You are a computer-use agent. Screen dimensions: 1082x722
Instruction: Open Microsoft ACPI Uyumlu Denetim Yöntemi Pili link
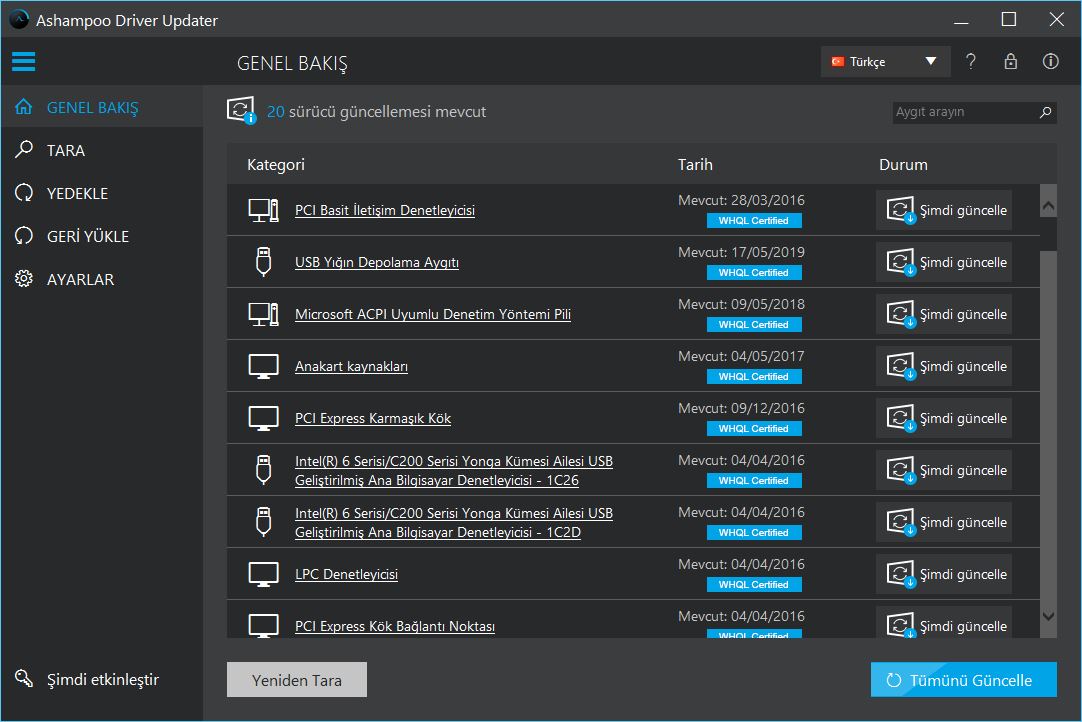coord(433,314)
